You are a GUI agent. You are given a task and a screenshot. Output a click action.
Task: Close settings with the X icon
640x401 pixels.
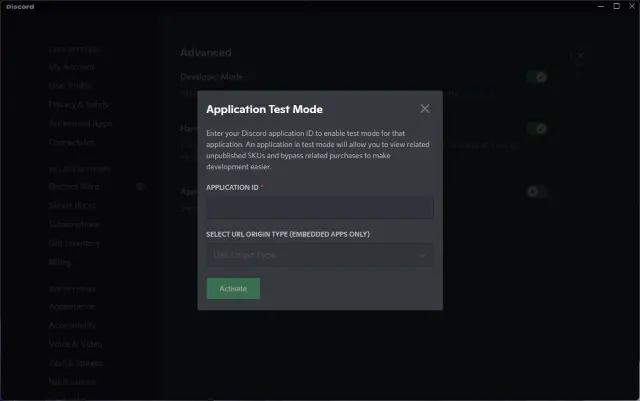pyautogui.click(x=580, y=56)
